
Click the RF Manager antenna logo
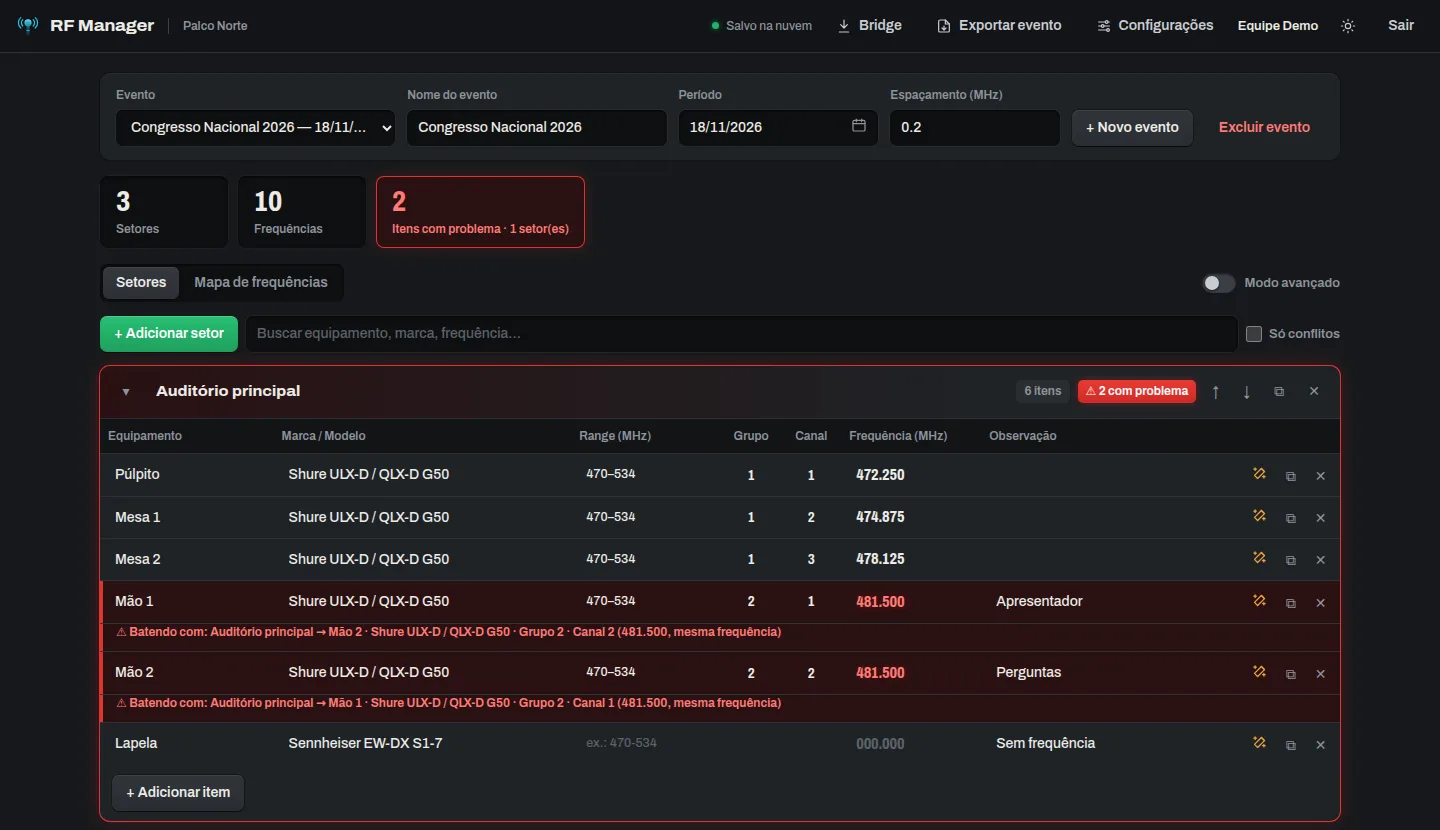(x=28, y=25)
